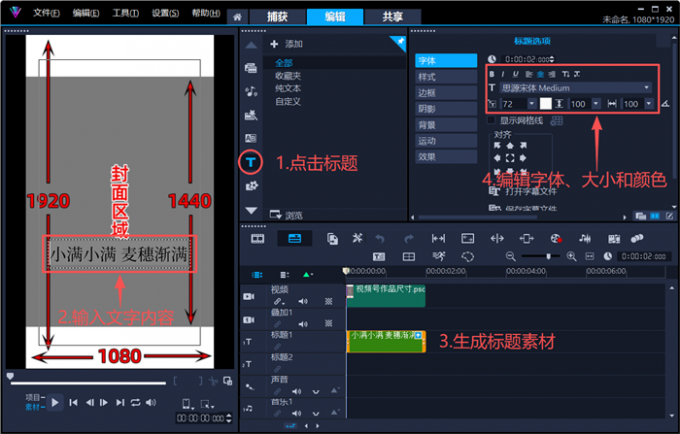Click the 添加 button in library

(287, 44)
